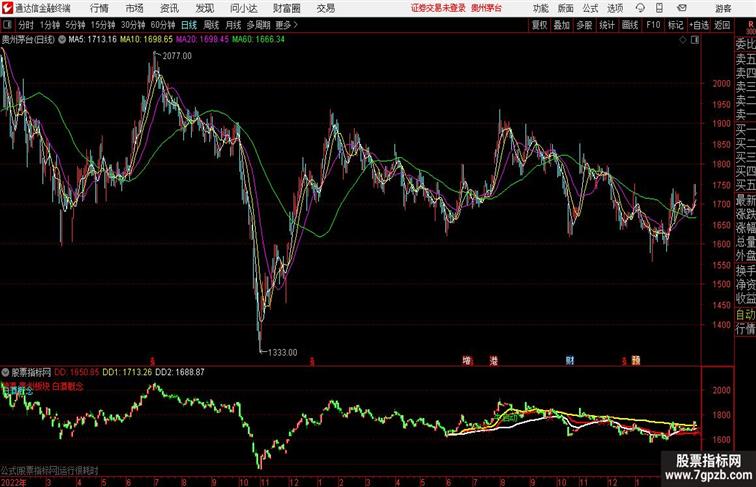Open the 资讯 menu
Screen dimensions: 756x487
169,8
